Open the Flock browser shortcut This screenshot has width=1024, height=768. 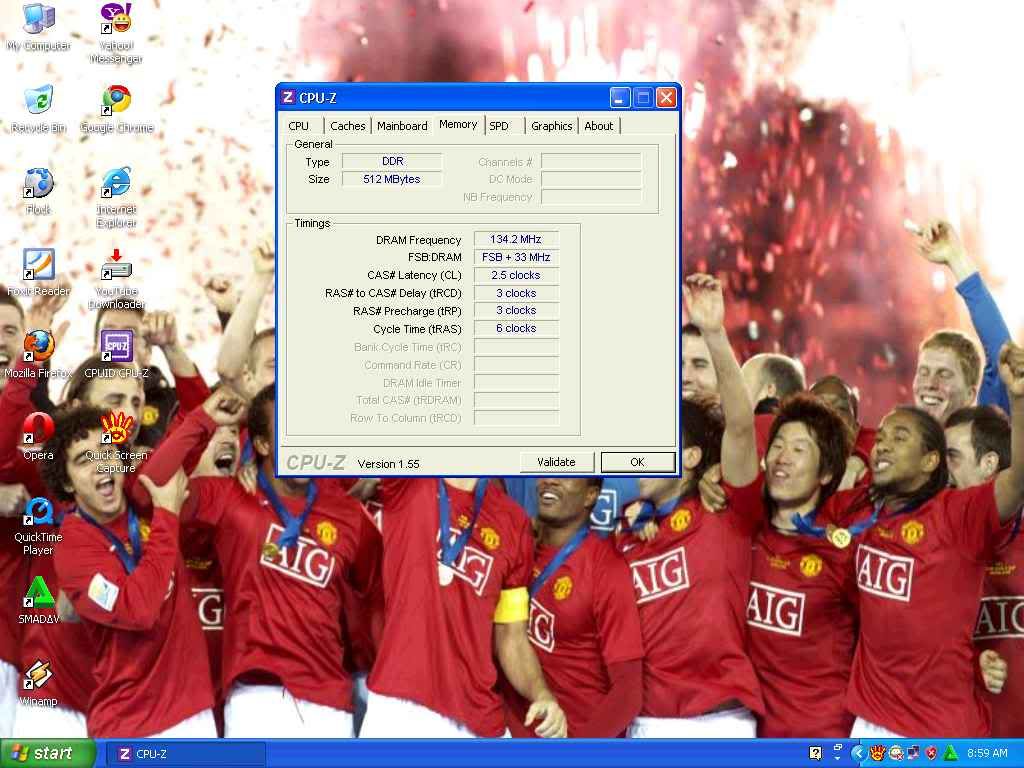[38, 191]
